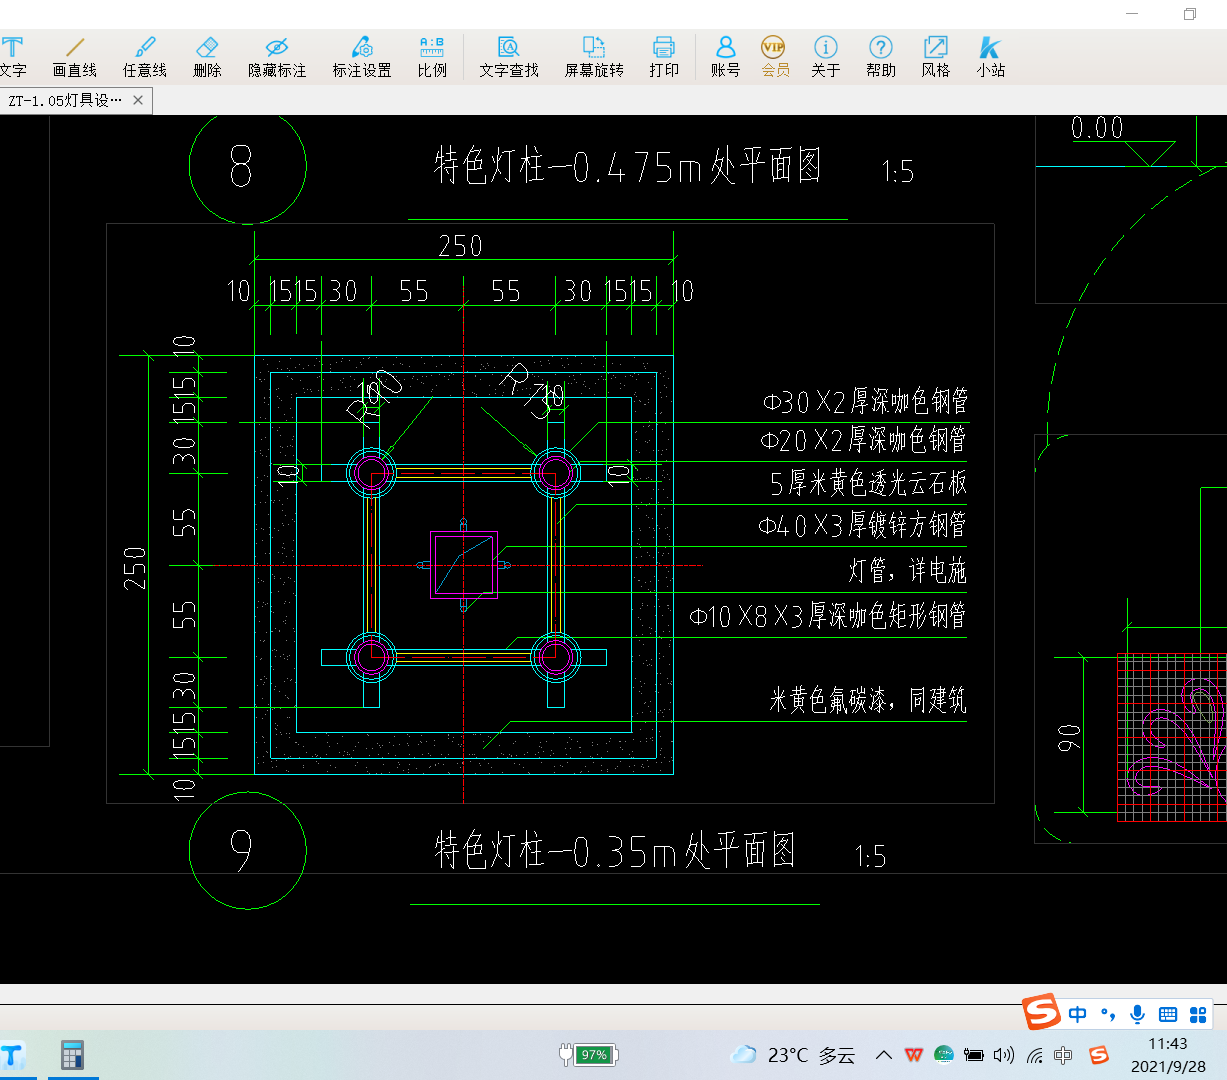Click the 删除 eraser tool
Viewport: 1227px width, 1080px height.
(x=207, y=57)
